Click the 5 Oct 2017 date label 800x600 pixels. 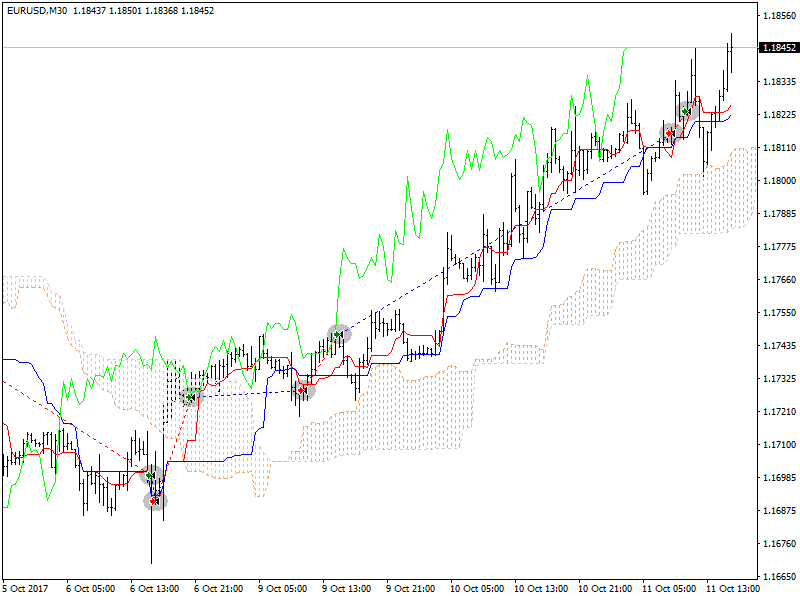click(x=27, y=589)
